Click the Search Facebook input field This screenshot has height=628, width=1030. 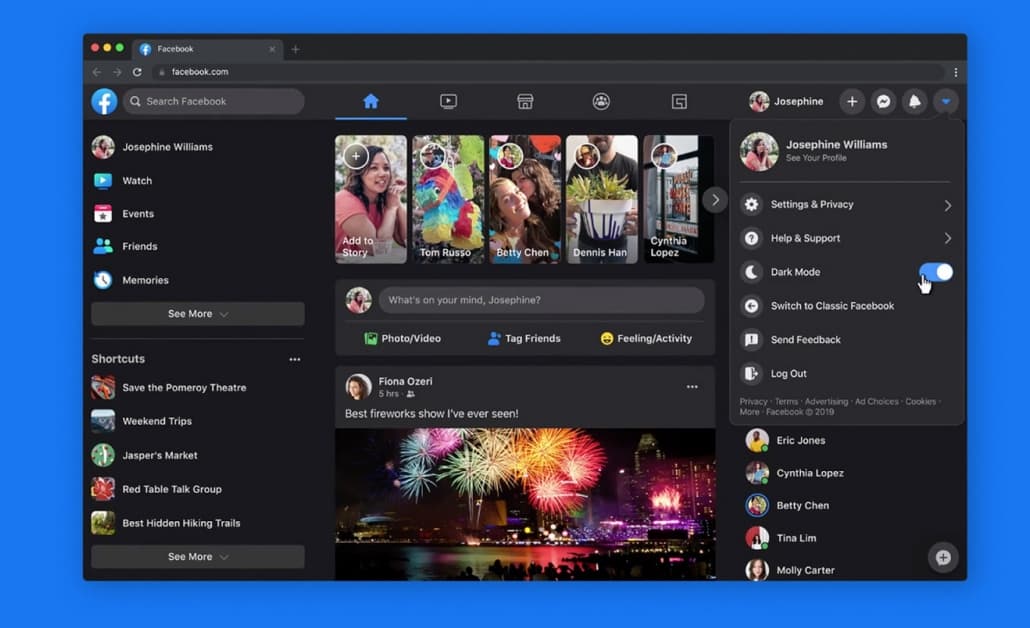[x=215, y=101]
